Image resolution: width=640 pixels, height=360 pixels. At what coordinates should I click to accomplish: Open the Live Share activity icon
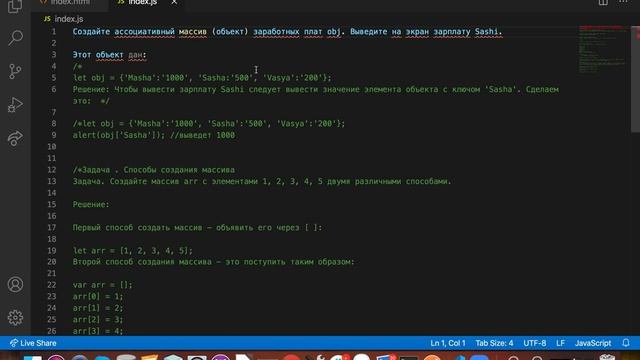tap(15, 138)
